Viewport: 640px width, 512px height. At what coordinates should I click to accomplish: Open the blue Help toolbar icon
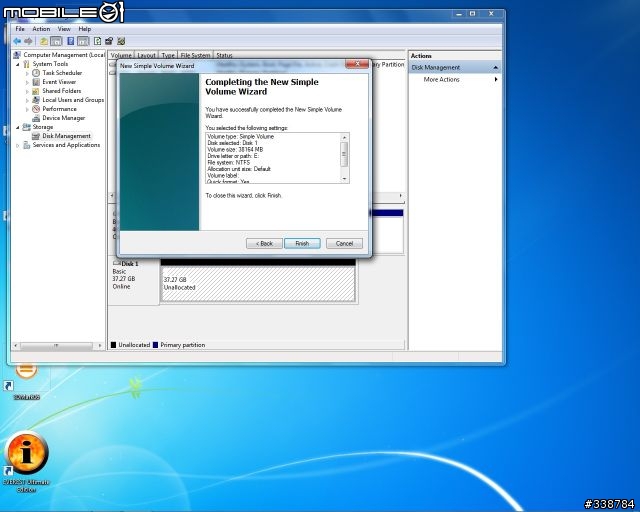[71, 41]
